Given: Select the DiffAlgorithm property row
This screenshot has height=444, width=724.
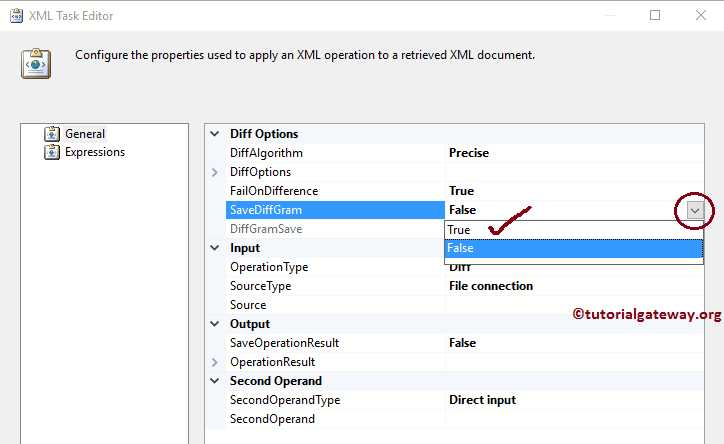Looking at the screenshot, I should pos(465,153).
